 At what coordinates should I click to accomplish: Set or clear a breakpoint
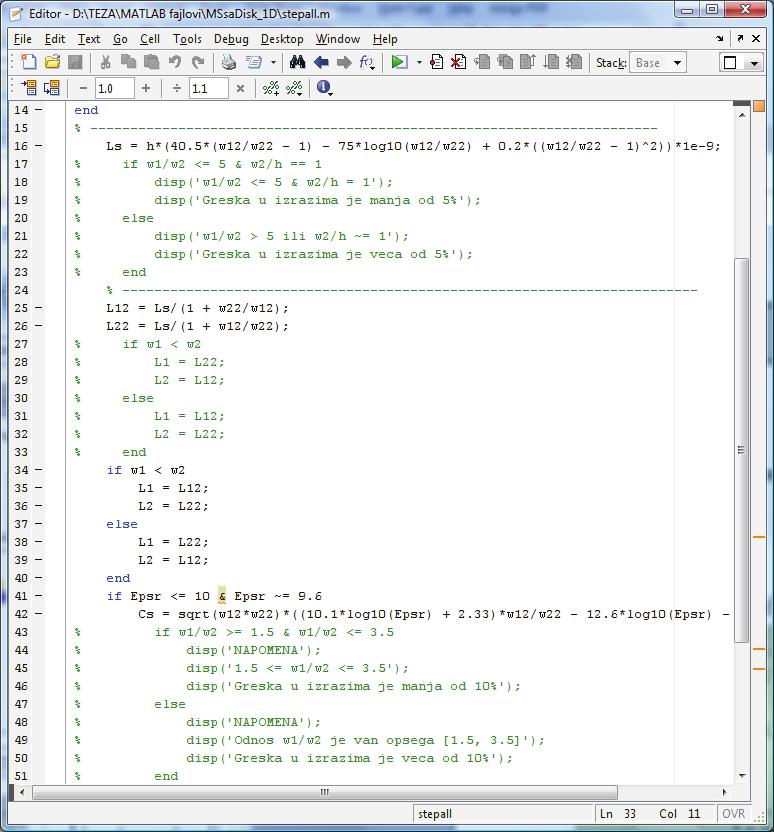(436, 62)
